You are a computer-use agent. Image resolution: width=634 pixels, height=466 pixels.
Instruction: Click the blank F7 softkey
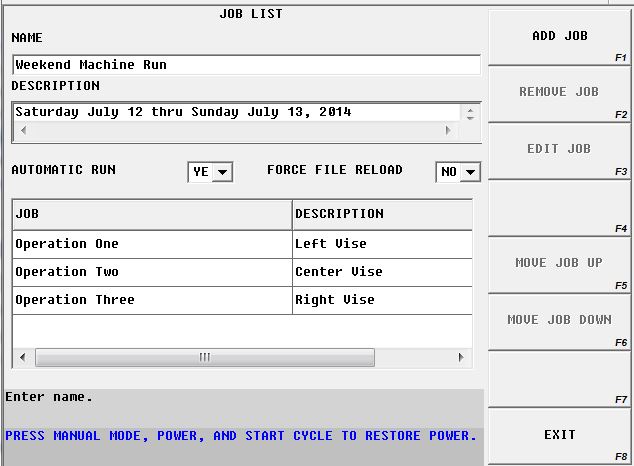[559, 379]
